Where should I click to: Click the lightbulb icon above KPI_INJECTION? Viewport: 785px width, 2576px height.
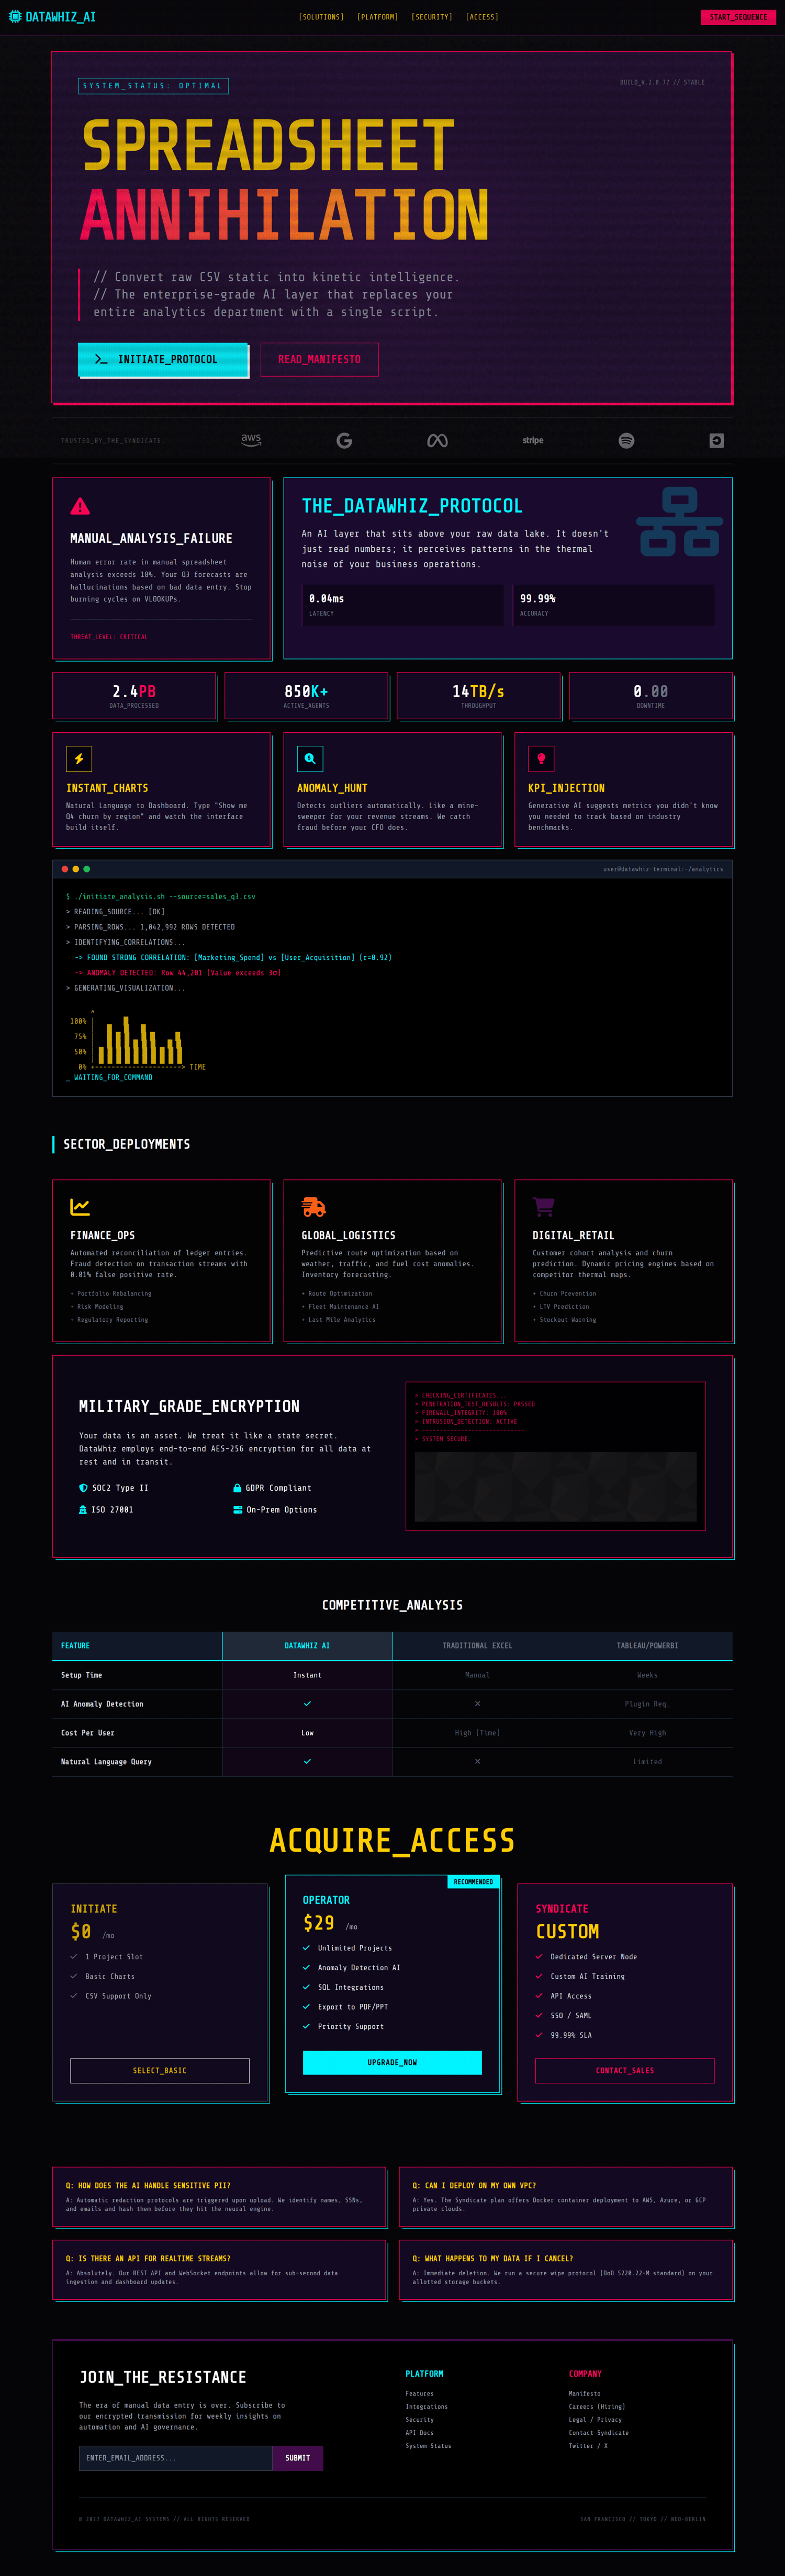pos(541,758)
